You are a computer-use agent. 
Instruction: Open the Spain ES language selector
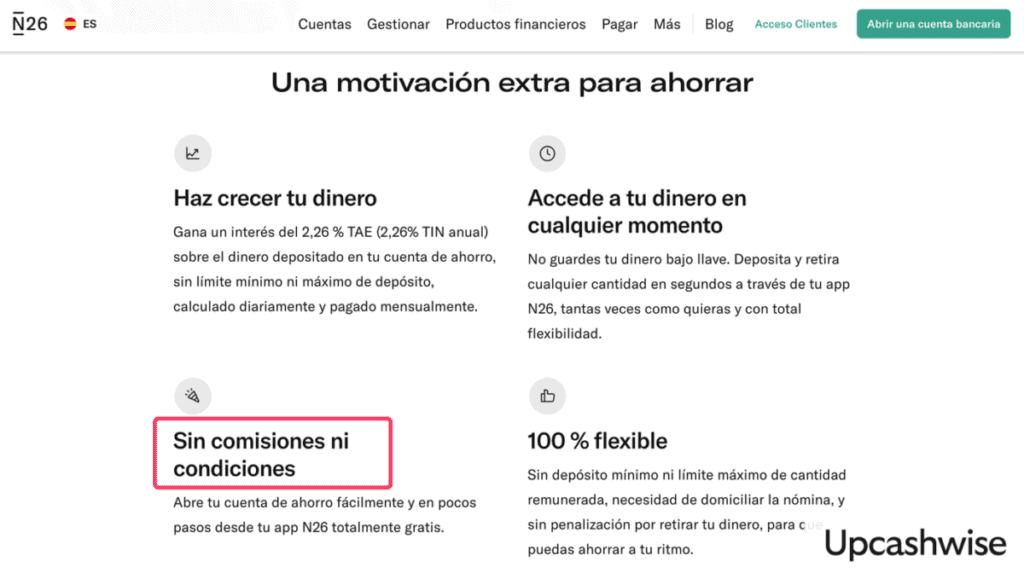pyautogui.click(x=80, y=24)
